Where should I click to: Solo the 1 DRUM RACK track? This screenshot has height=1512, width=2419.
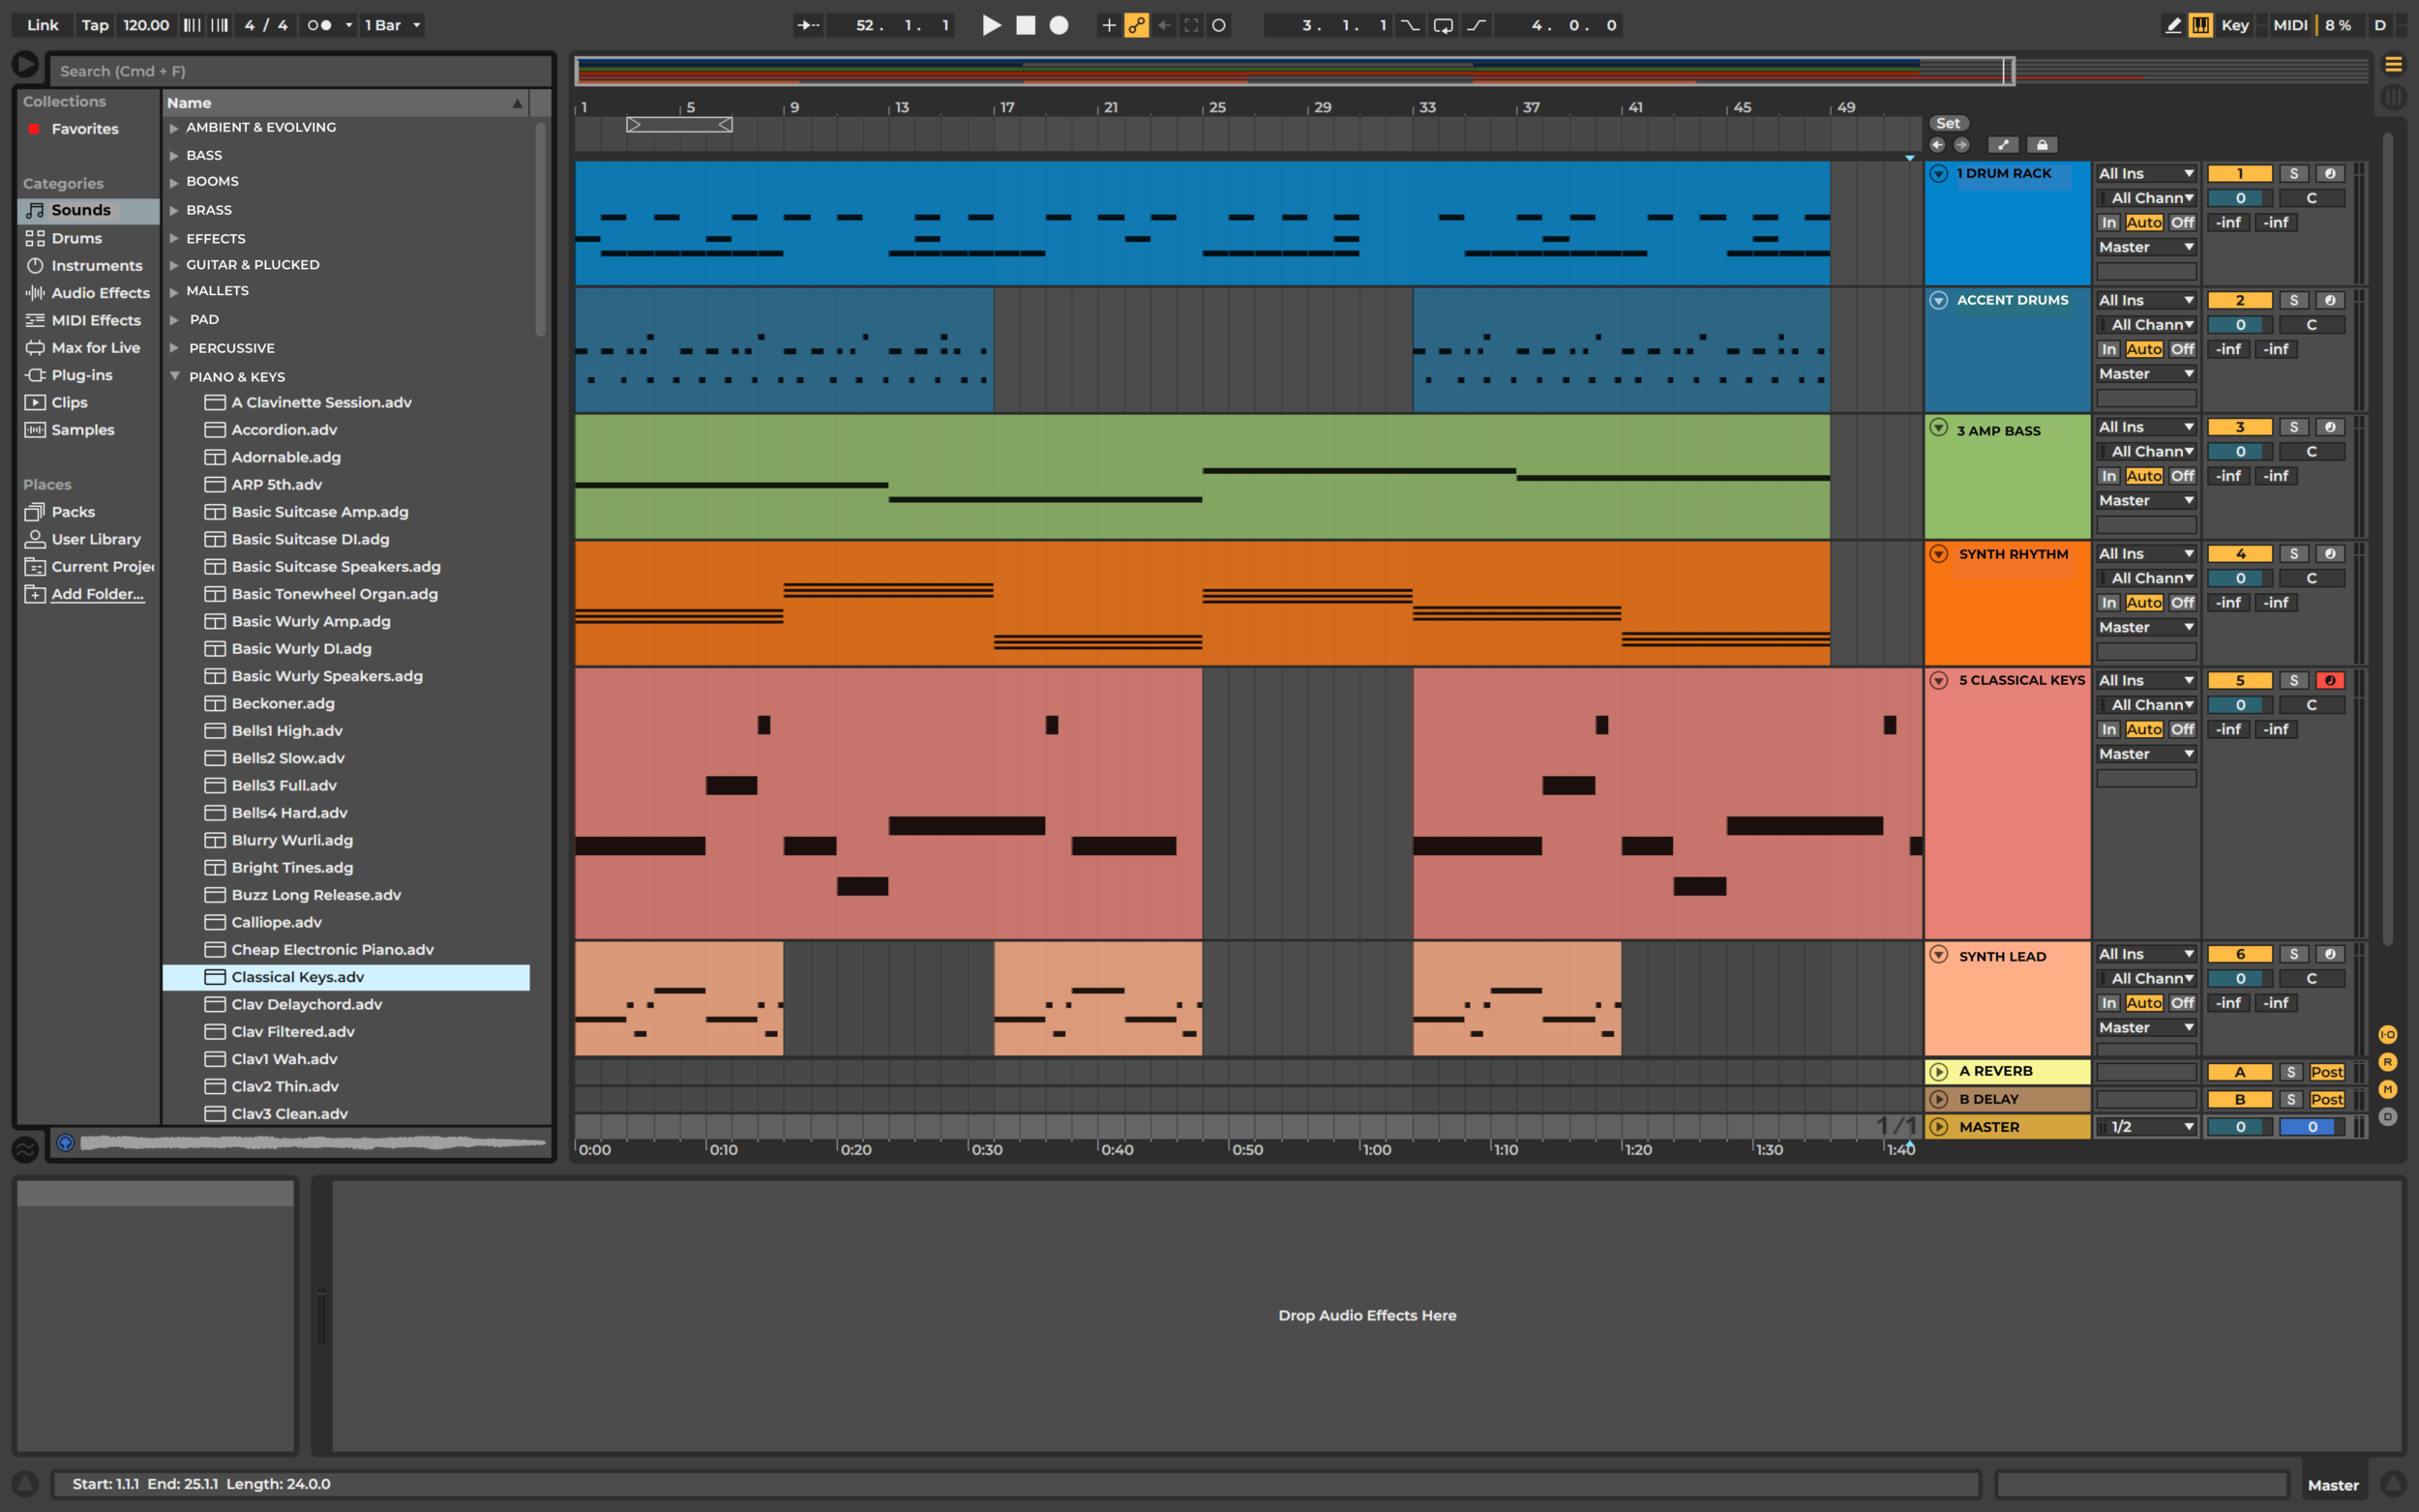tap(2293, 173)
